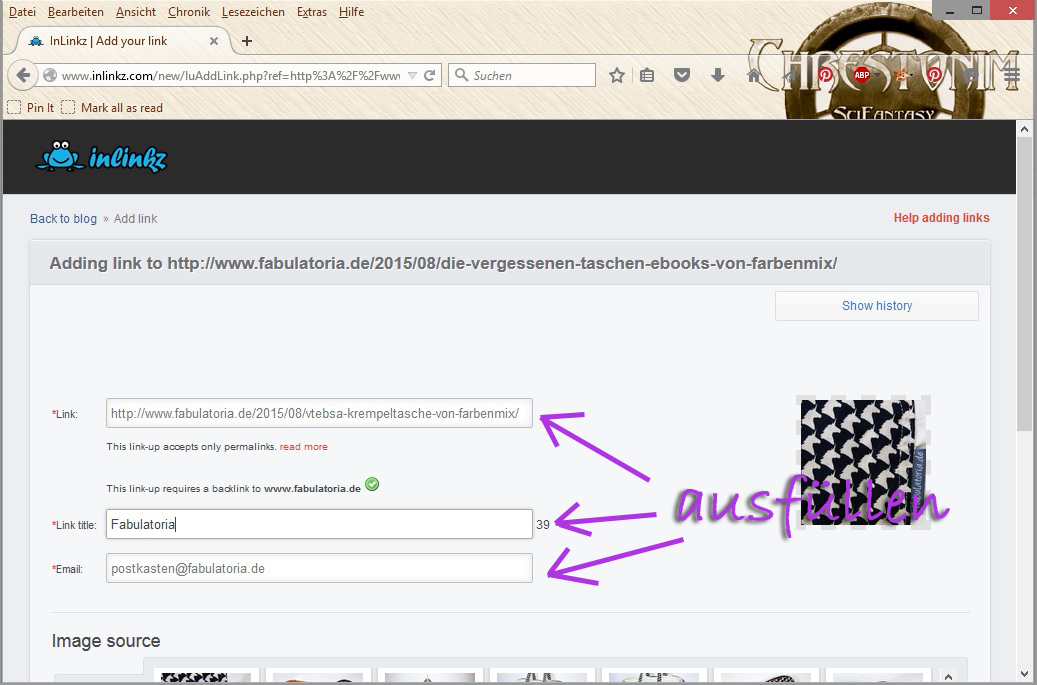
Task: Open a new tab with the plus button
Action: pyautogui.click(x=247, y=41)
